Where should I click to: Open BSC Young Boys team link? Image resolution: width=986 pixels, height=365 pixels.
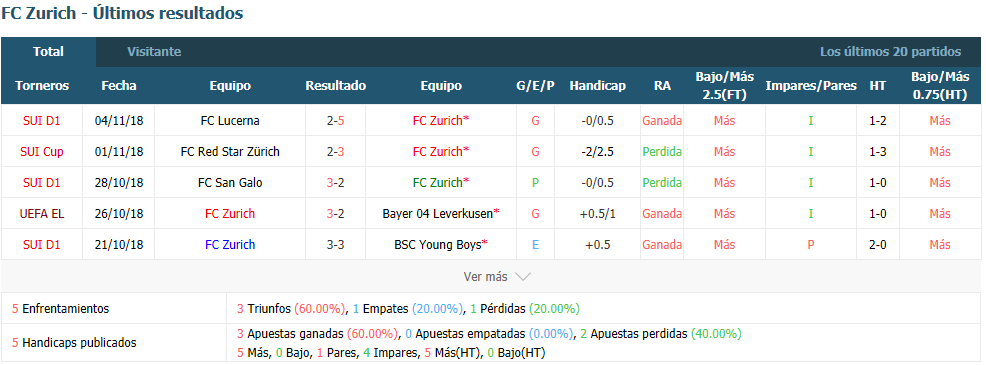pyautogui.click(x=438, y=244)
